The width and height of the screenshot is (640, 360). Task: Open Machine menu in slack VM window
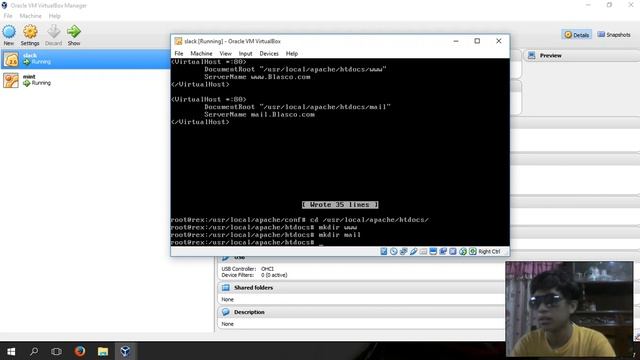[201, 53]
